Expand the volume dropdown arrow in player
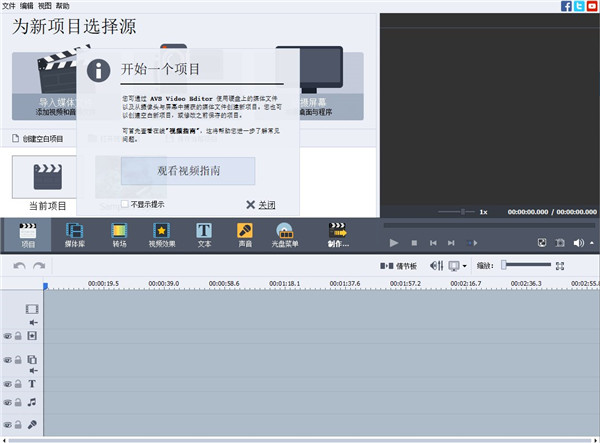The height and width of the screenshot is (443, 600). point(591,242)
